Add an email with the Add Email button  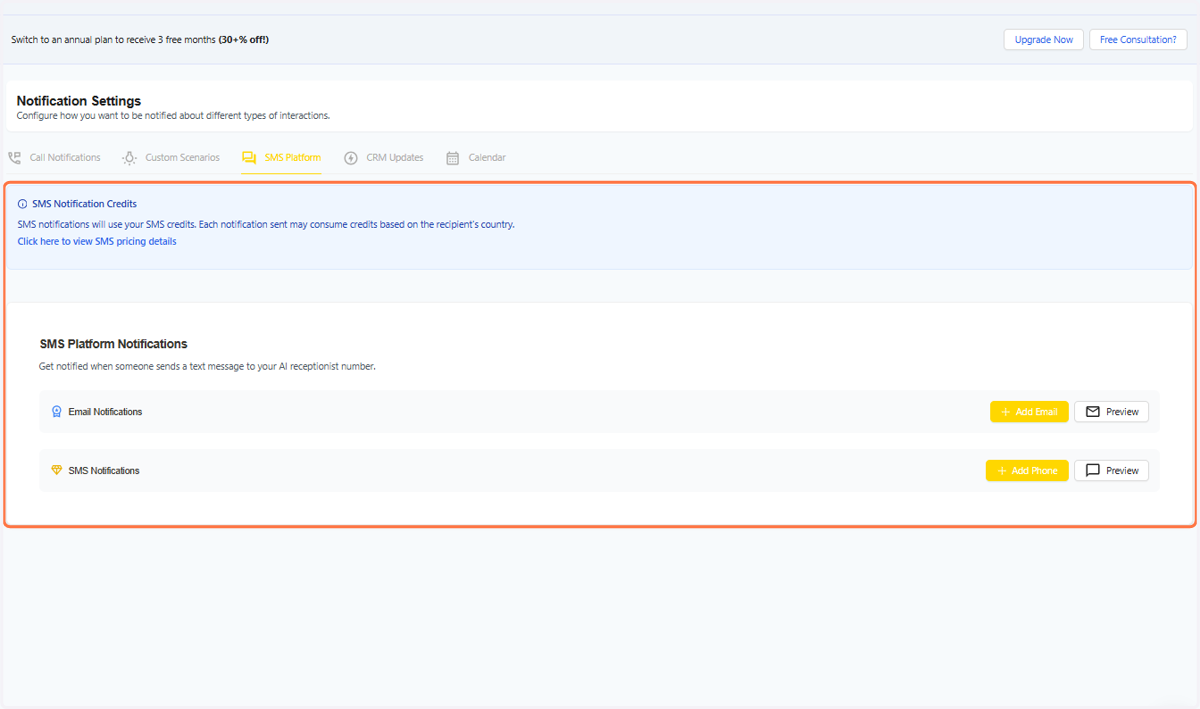click(x=1029, y=412)
